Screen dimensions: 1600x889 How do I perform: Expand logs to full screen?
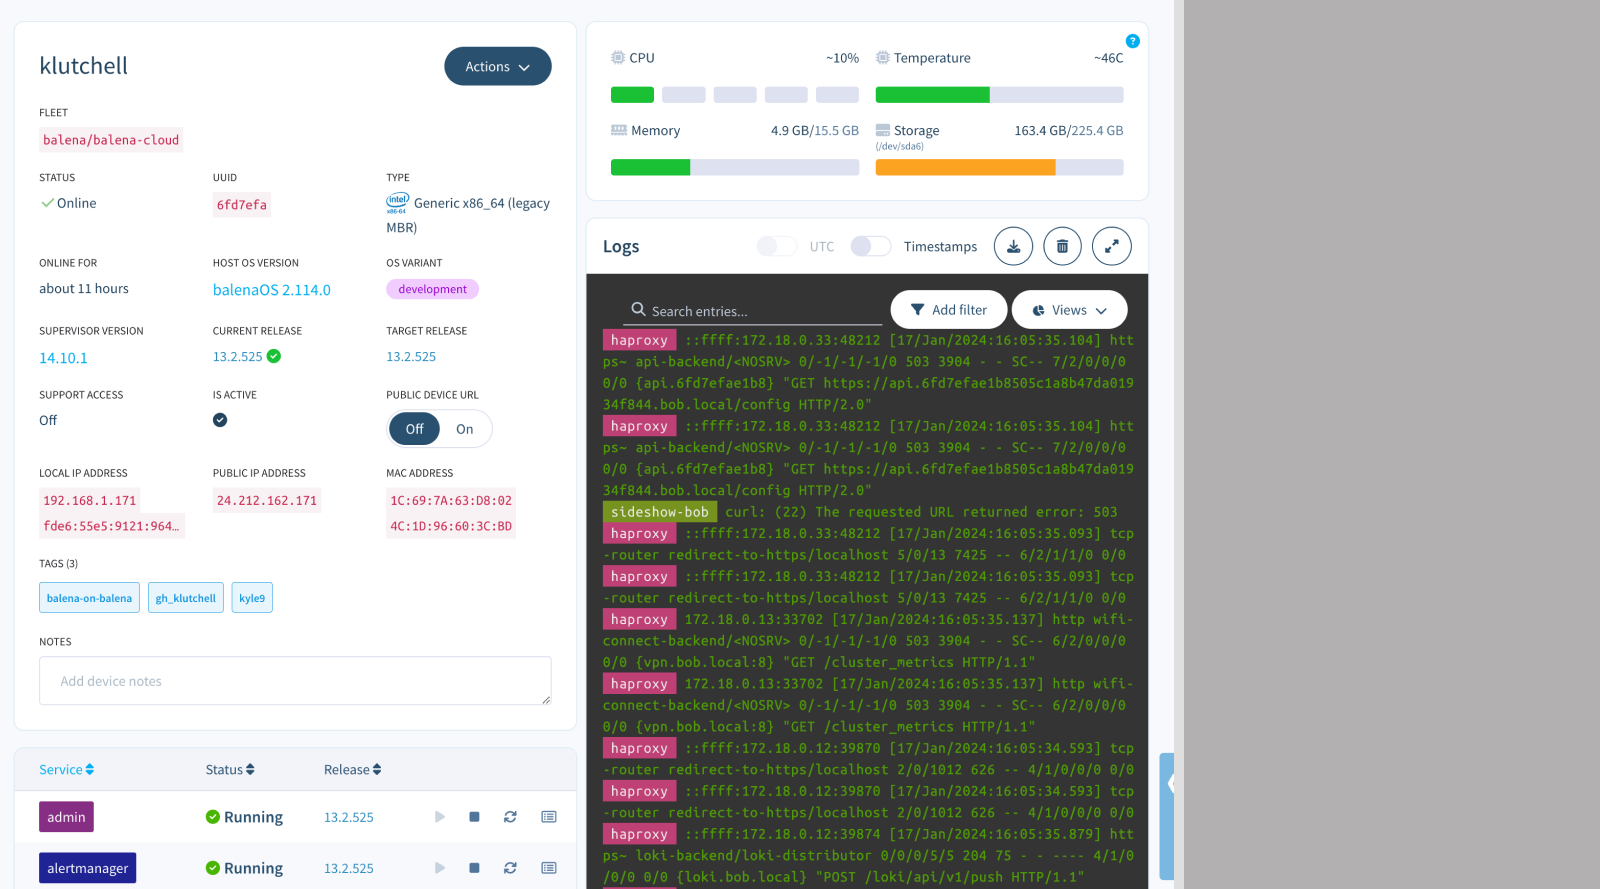tap(1111, 246)
